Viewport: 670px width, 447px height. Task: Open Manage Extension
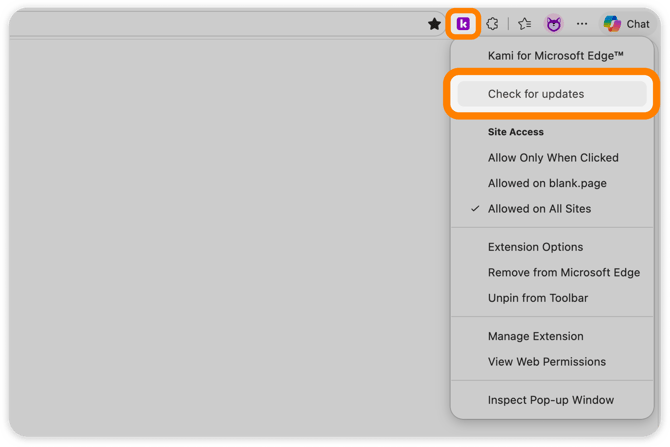[552, 336]
